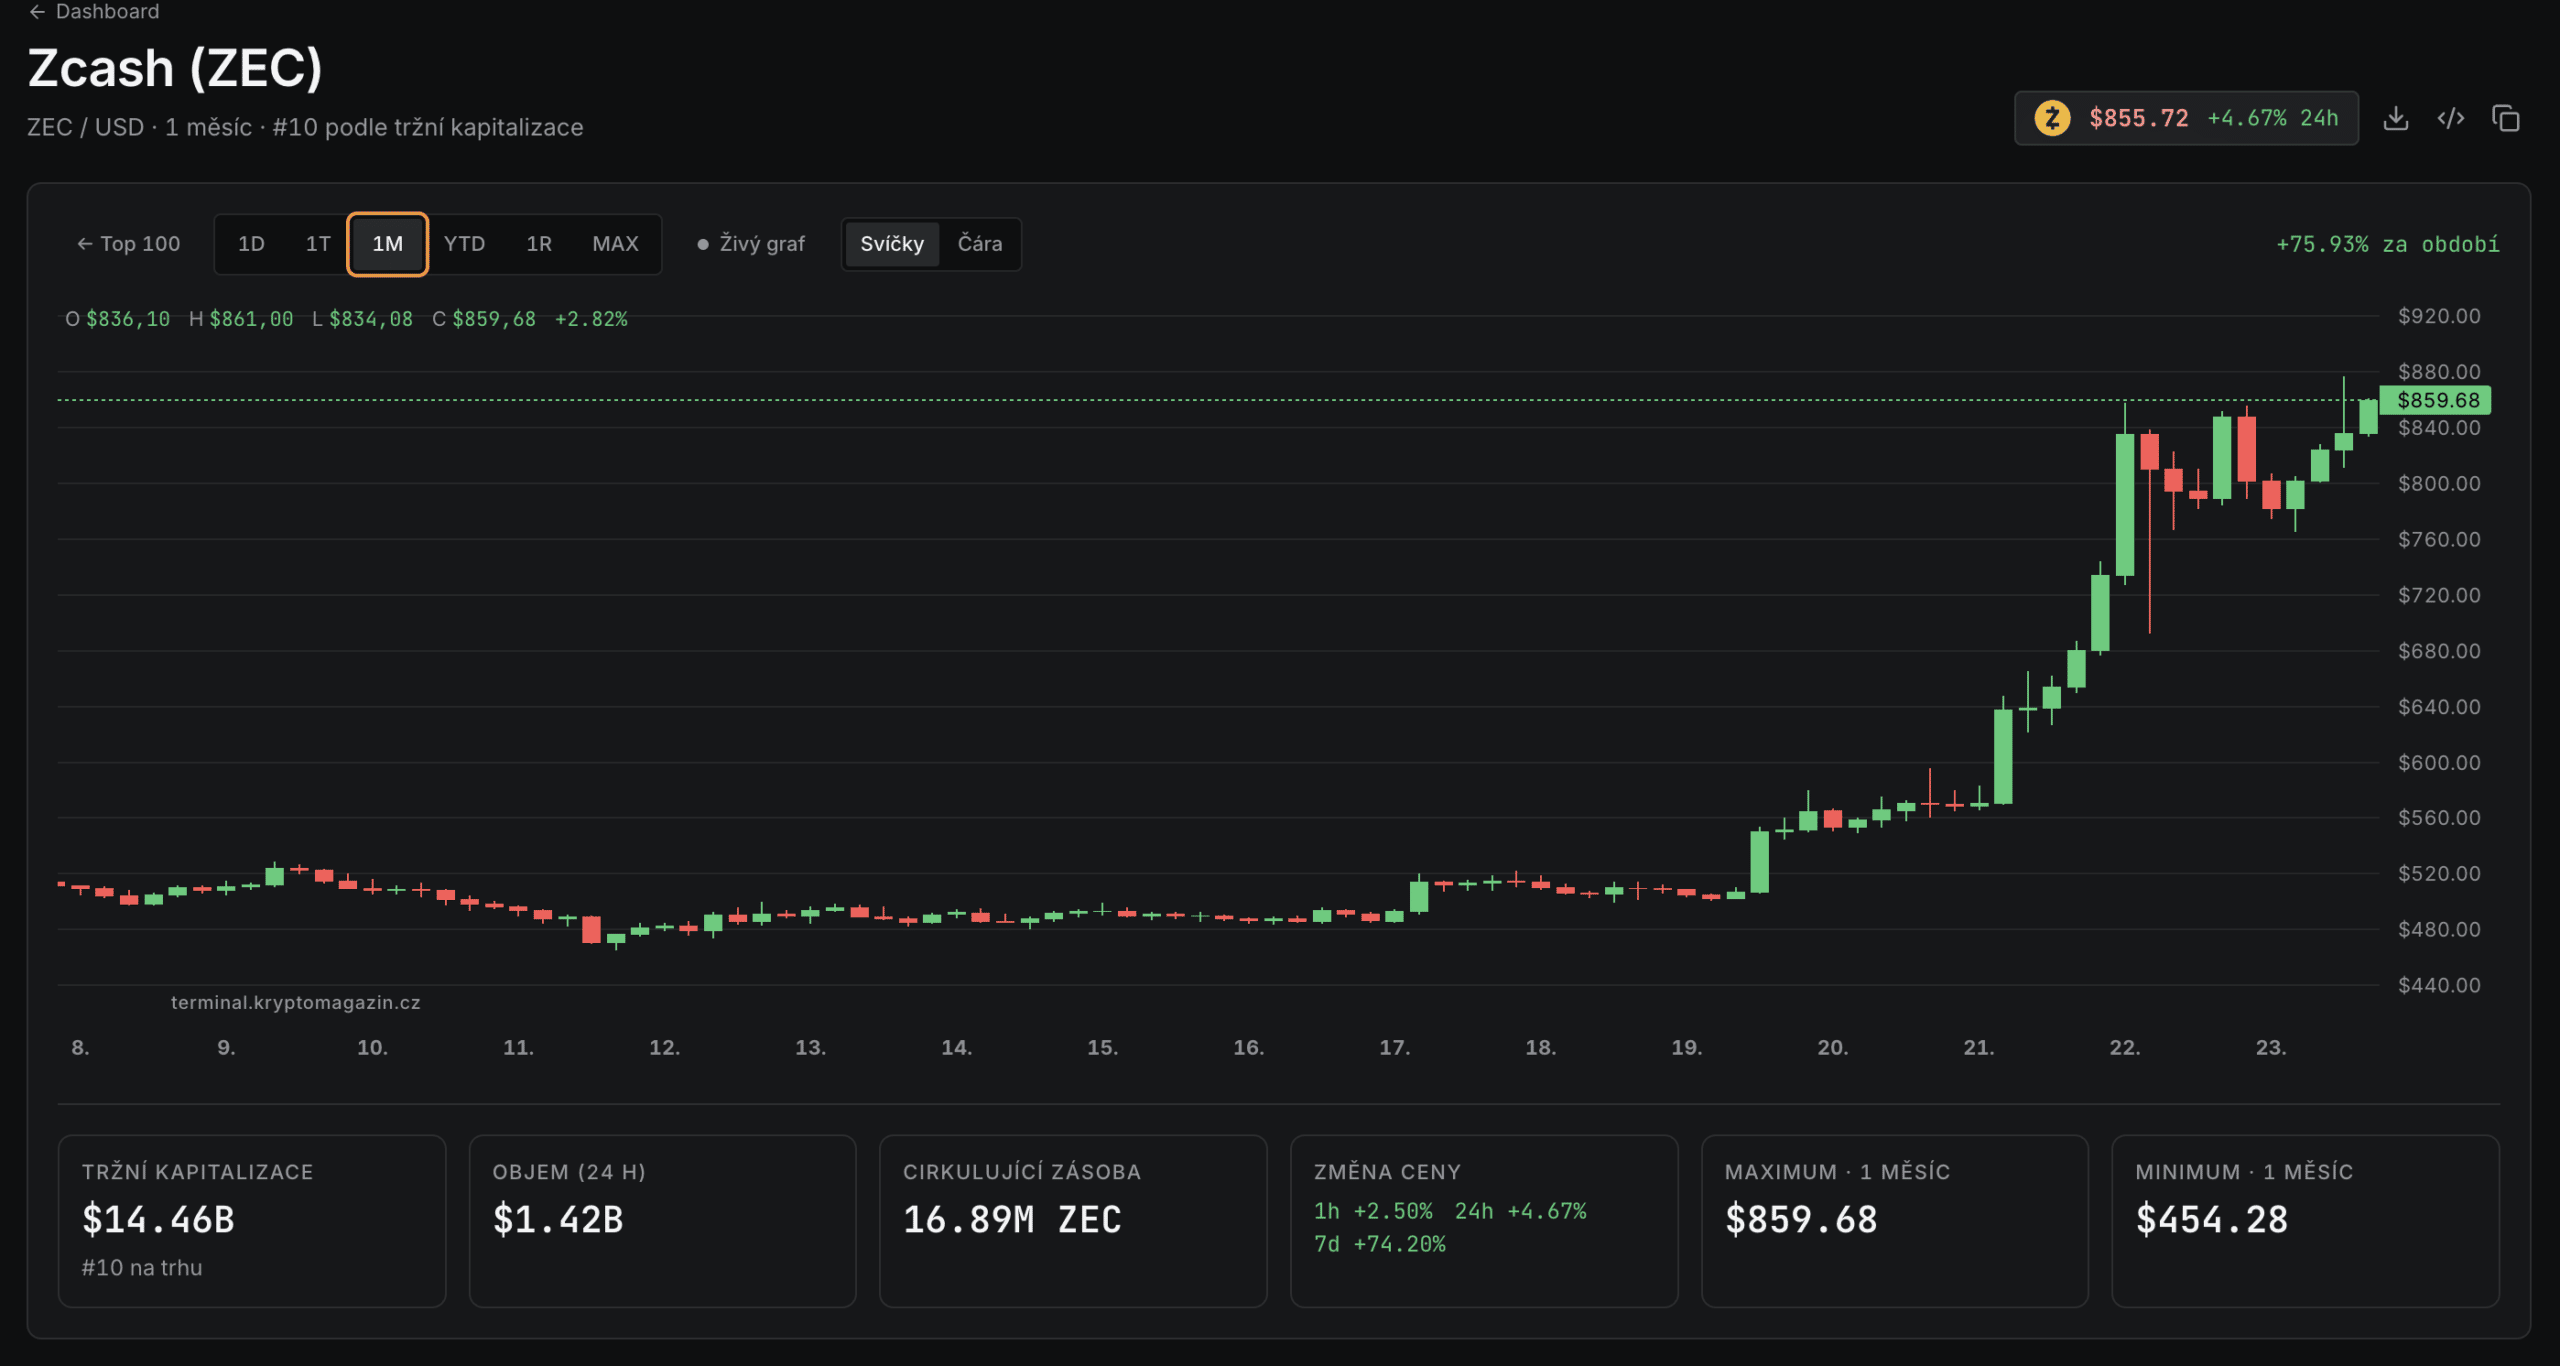The image size is (2560, 1366).
Task: Click the back arrow next to Dashboard
Action: [x=37, y=12]
